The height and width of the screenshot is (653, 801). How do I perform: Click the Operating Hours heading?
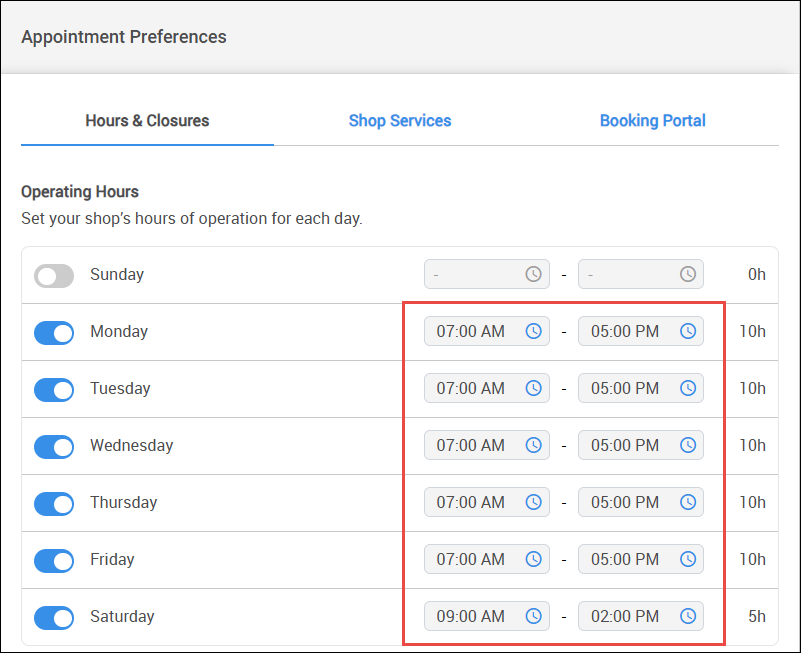click(x=80, y=192)
